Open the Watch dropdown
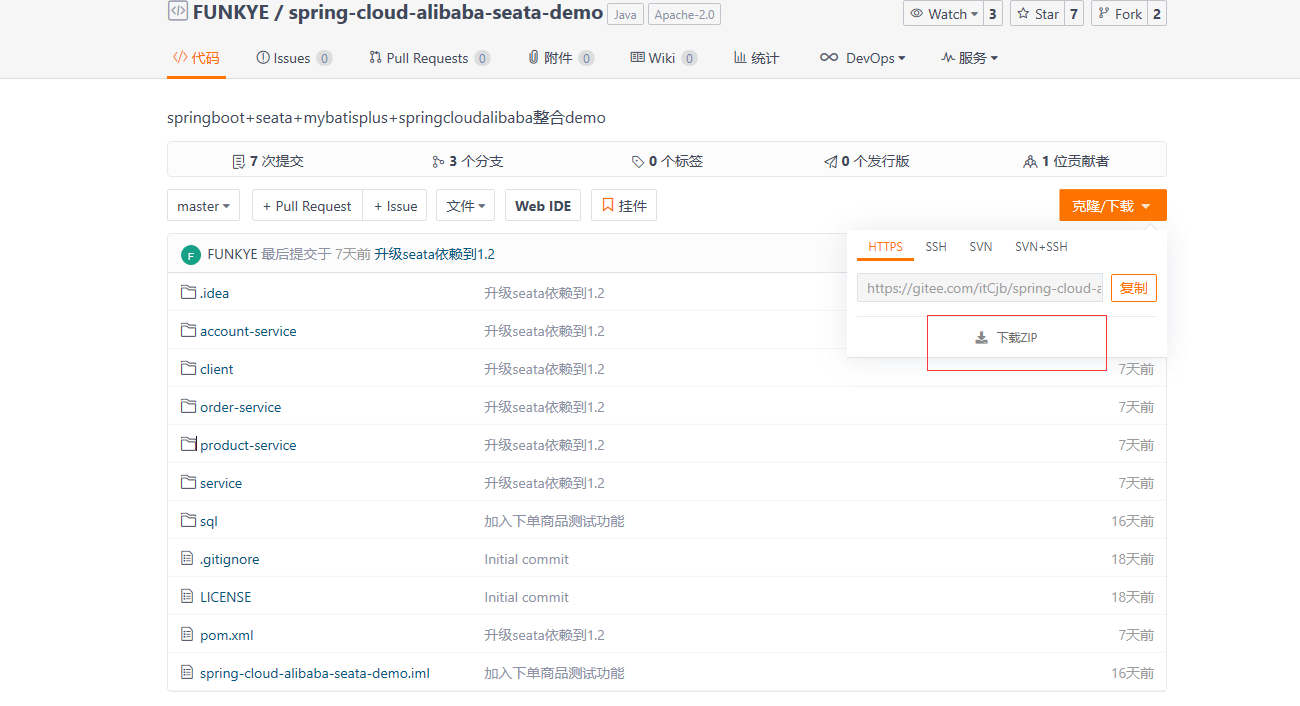Screen dimensions: 1300x706 click(943, 14)
